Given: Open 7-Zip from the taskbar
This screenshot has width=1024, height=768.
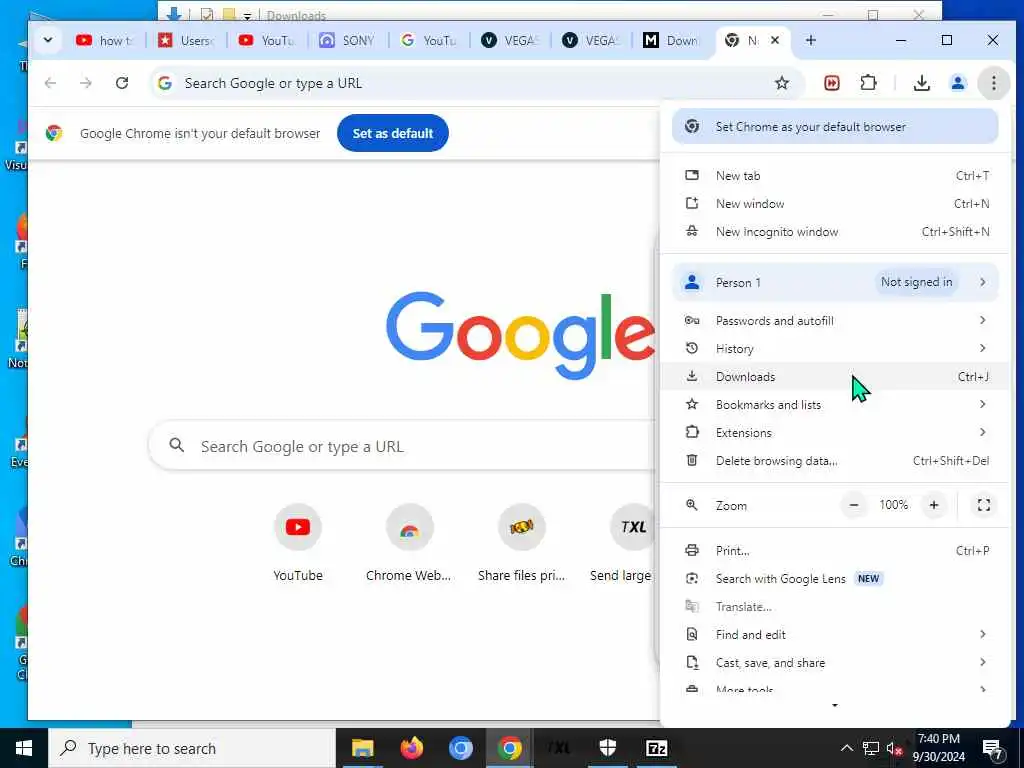Looking at the screenshot, I should [x=656, y=748].
